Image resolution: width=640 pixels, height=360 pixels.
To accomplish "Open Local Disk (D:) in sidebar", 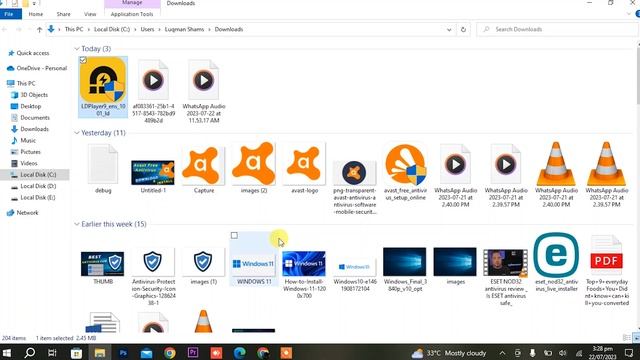I will tap(38, 186).
